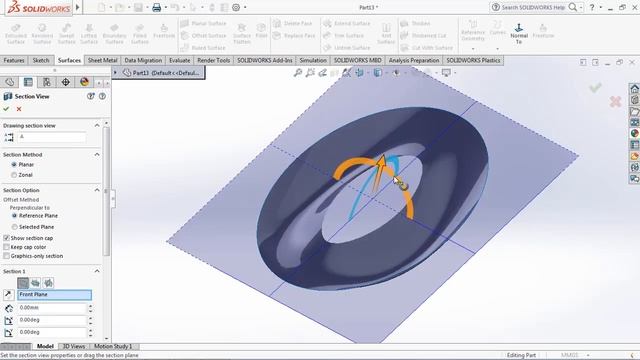
Task: Open the Evaluate tab
Action: [180, 60]
